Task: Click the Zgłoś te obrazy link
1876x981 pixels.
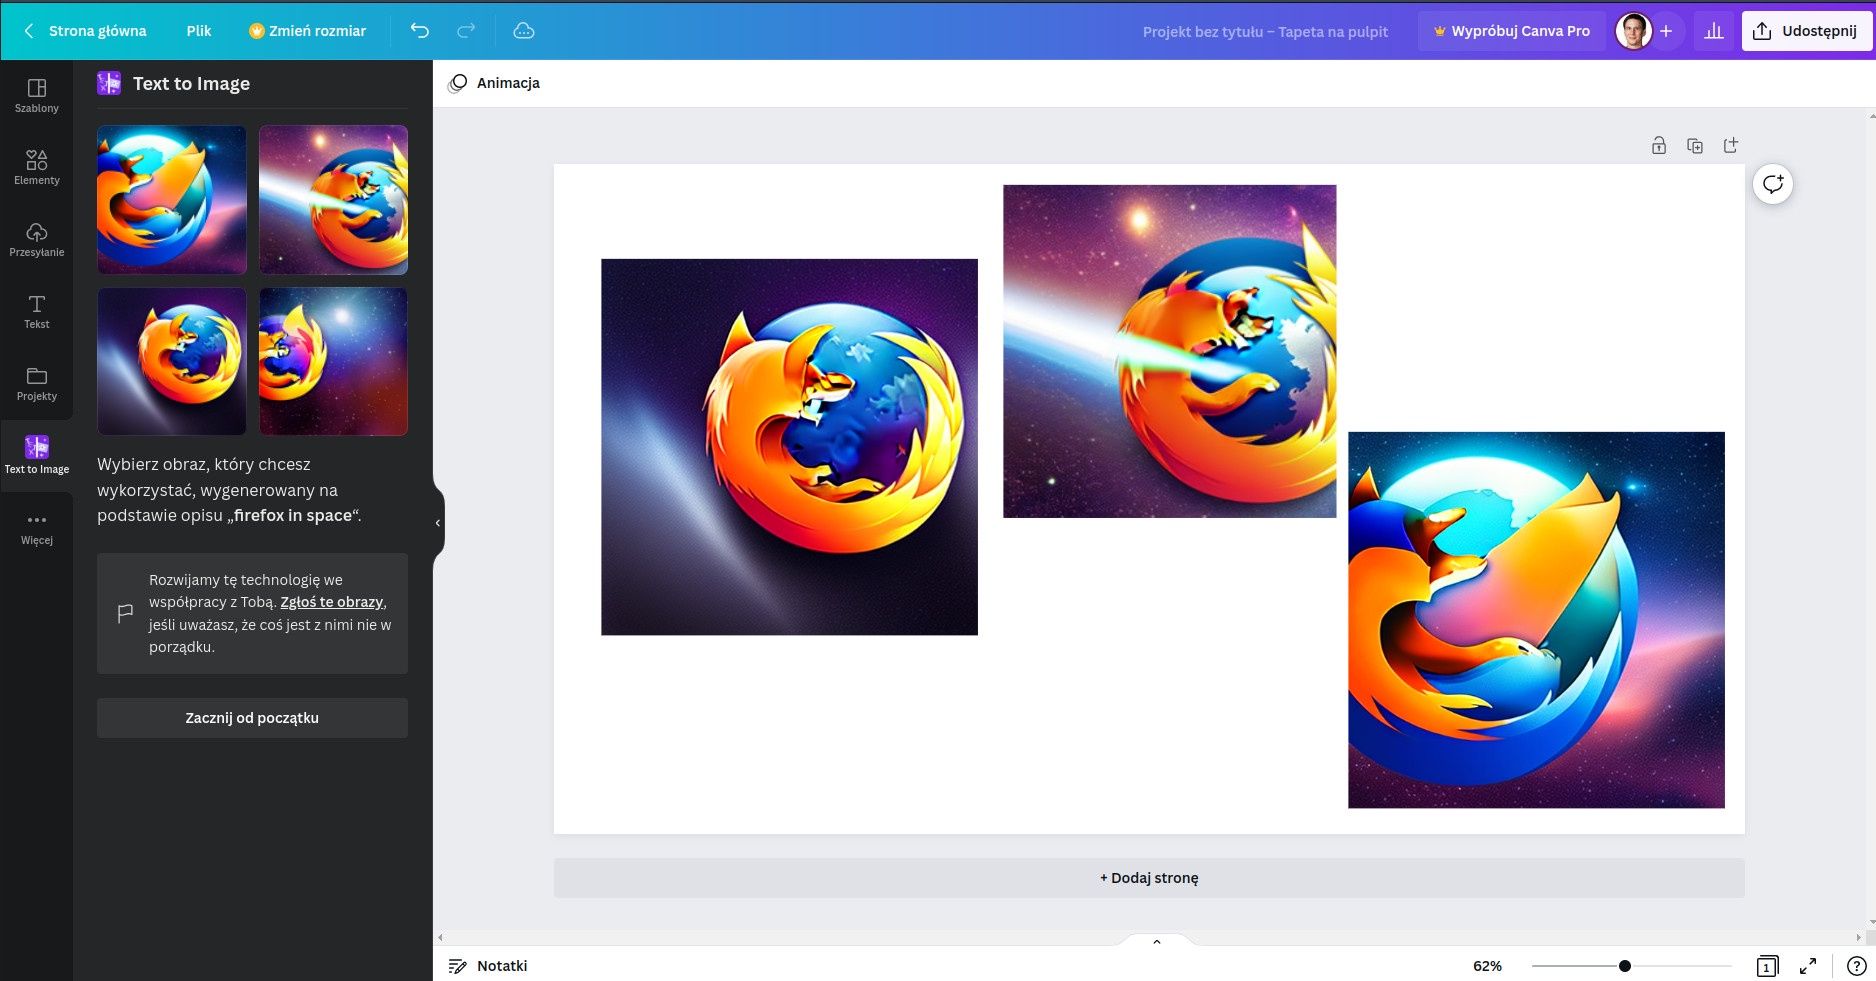Action: pyautogui.click(x=332, y=602)
